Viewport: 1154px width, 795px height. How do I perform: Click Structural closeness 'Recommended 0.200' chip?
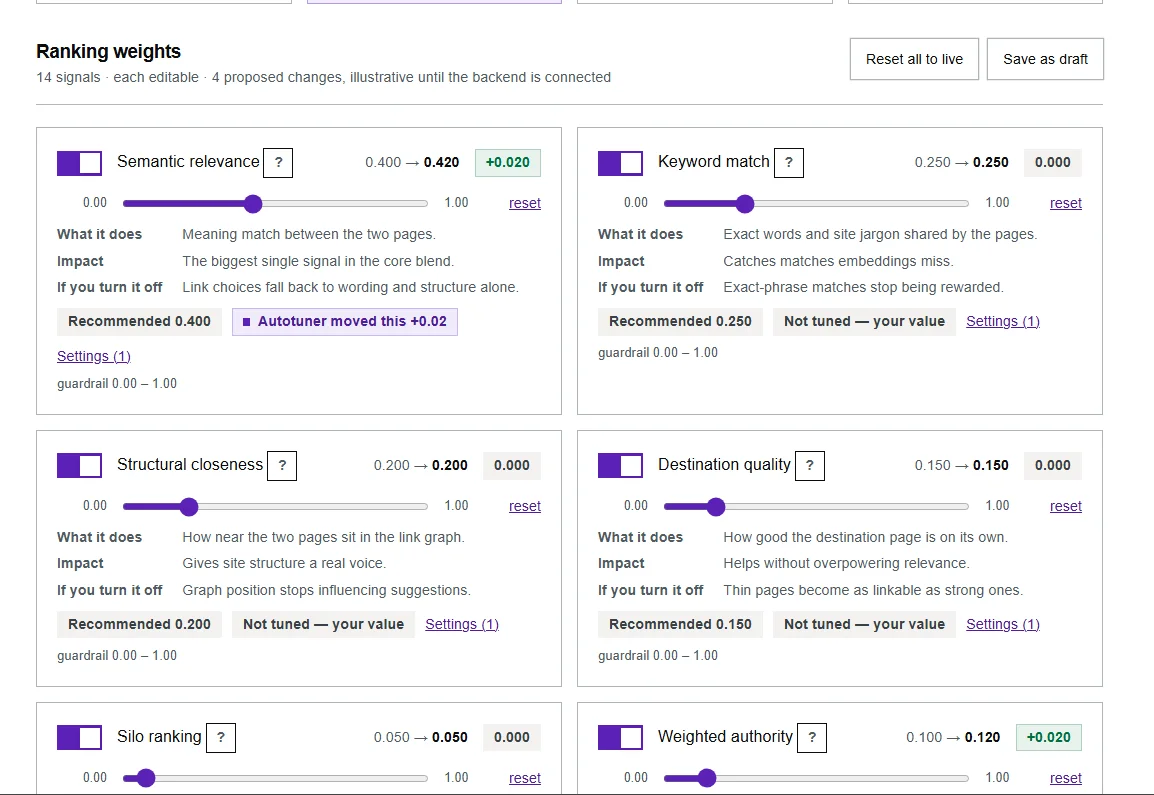[x=139, y=624]
